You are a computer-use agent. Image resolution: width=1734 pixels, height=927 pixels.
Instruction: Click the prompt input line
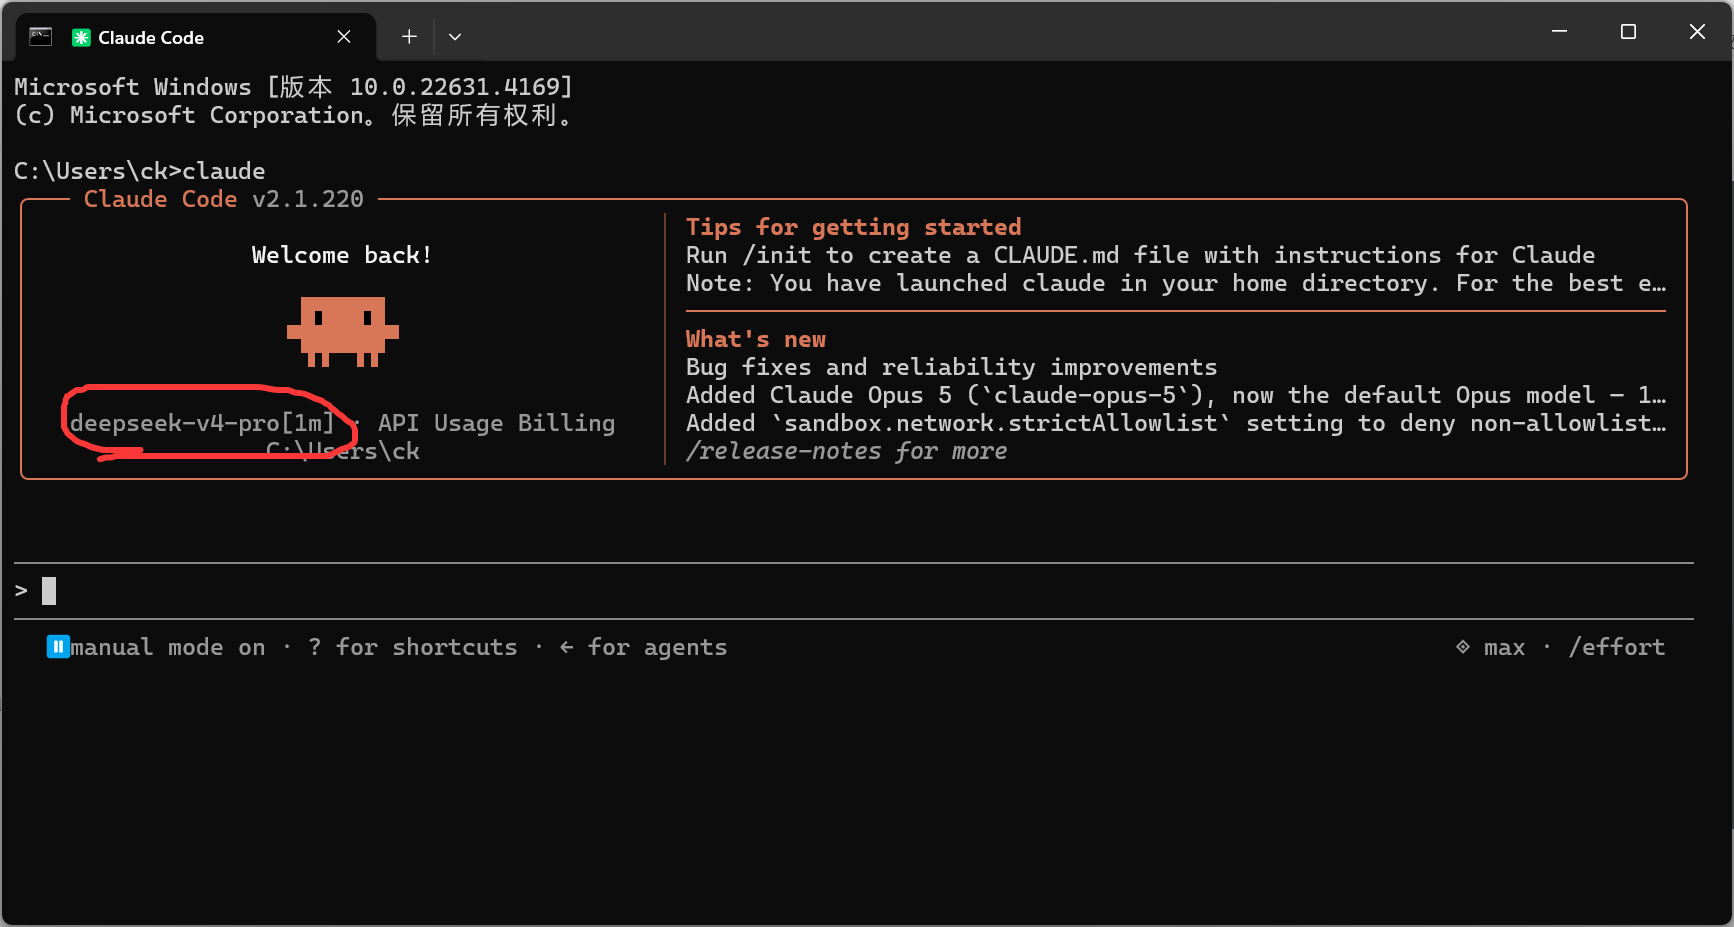[854, 591]
